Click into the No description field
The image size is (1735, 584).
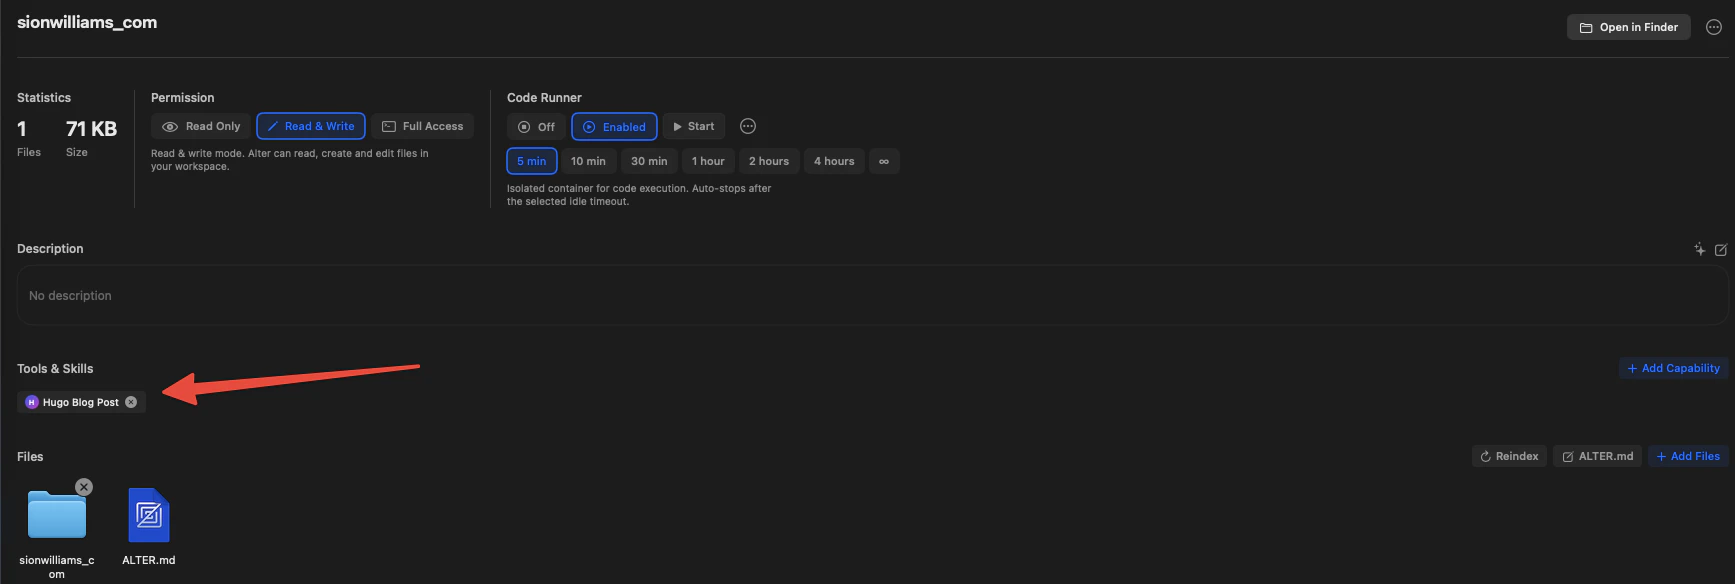(x=872, y=295)
